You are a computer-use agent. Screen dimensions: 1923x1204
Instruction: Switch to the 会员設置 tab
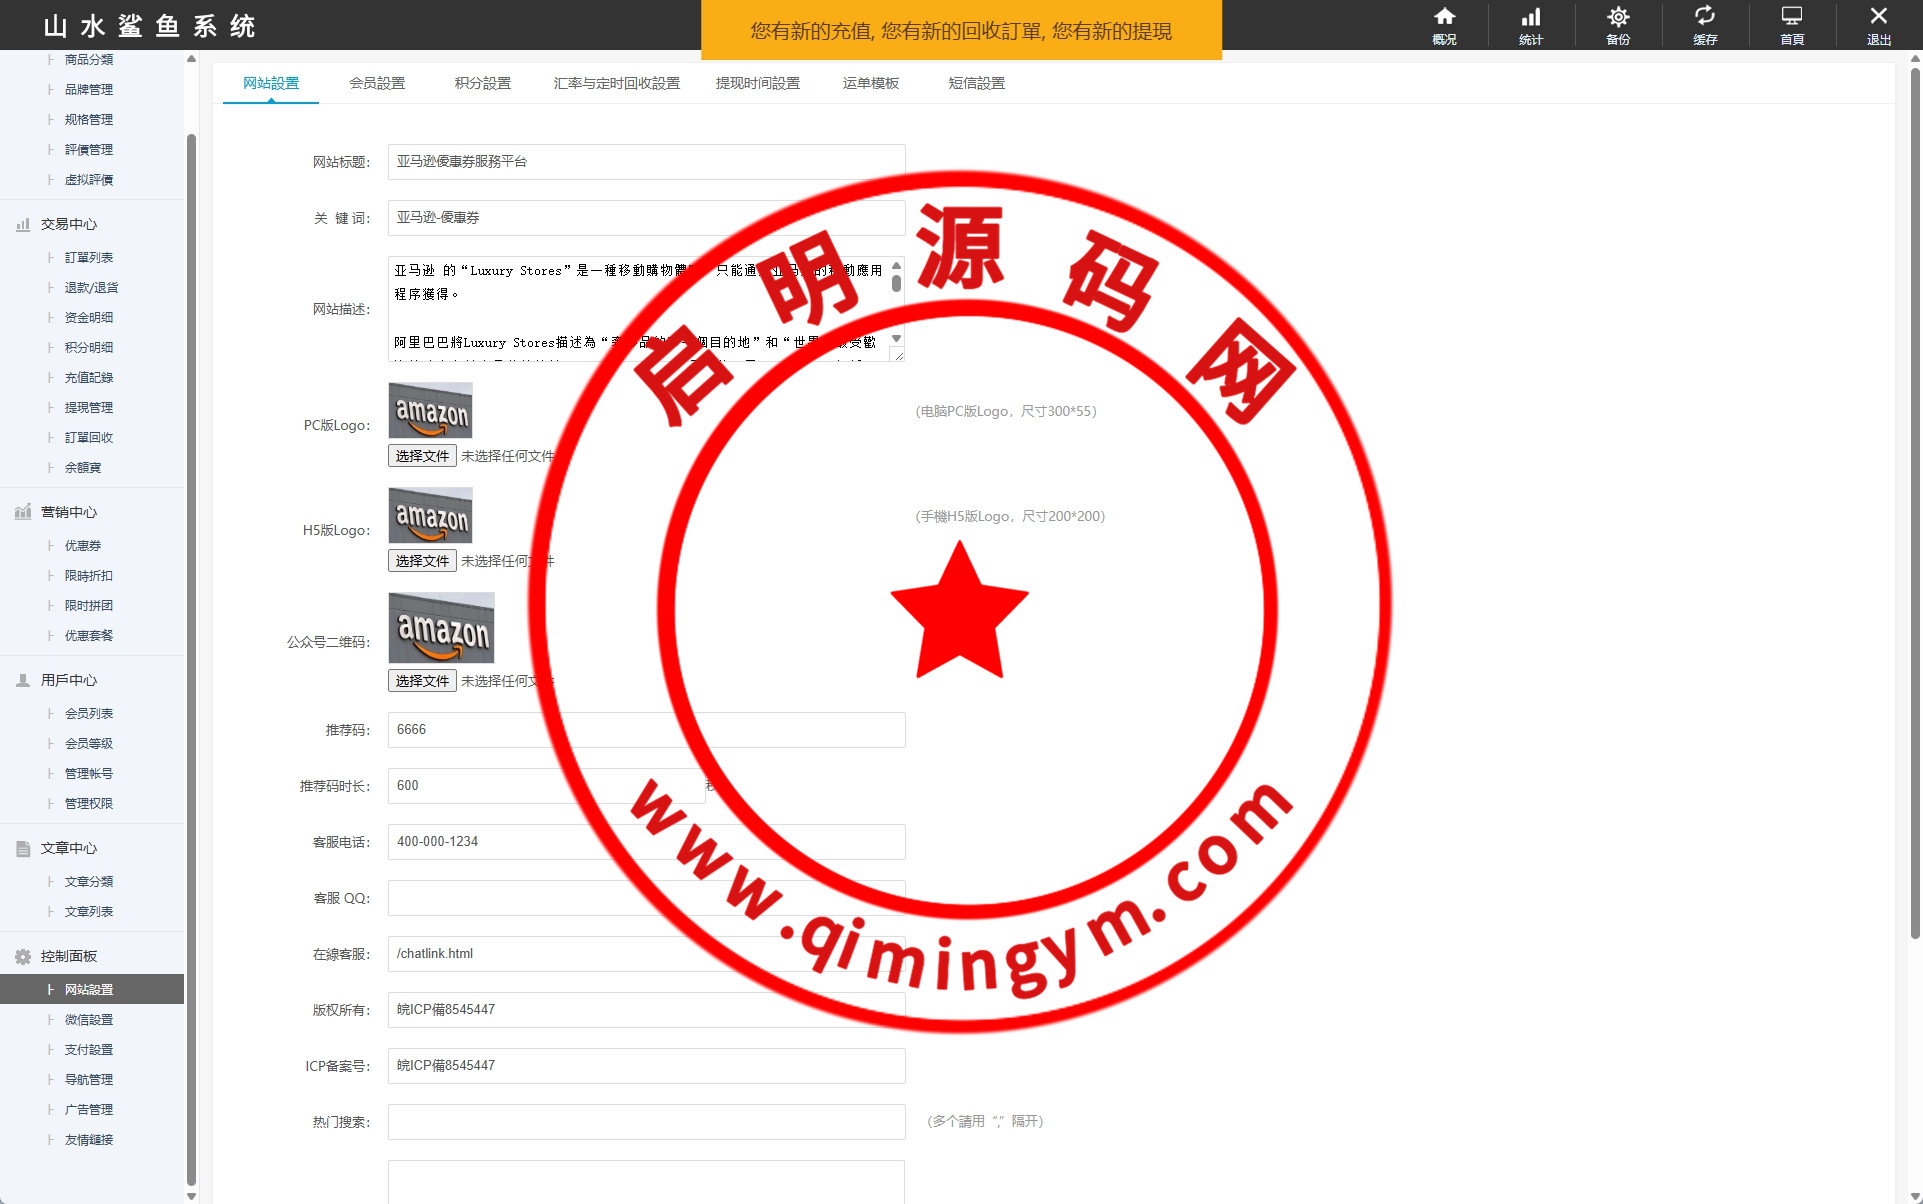coord(377,83)
